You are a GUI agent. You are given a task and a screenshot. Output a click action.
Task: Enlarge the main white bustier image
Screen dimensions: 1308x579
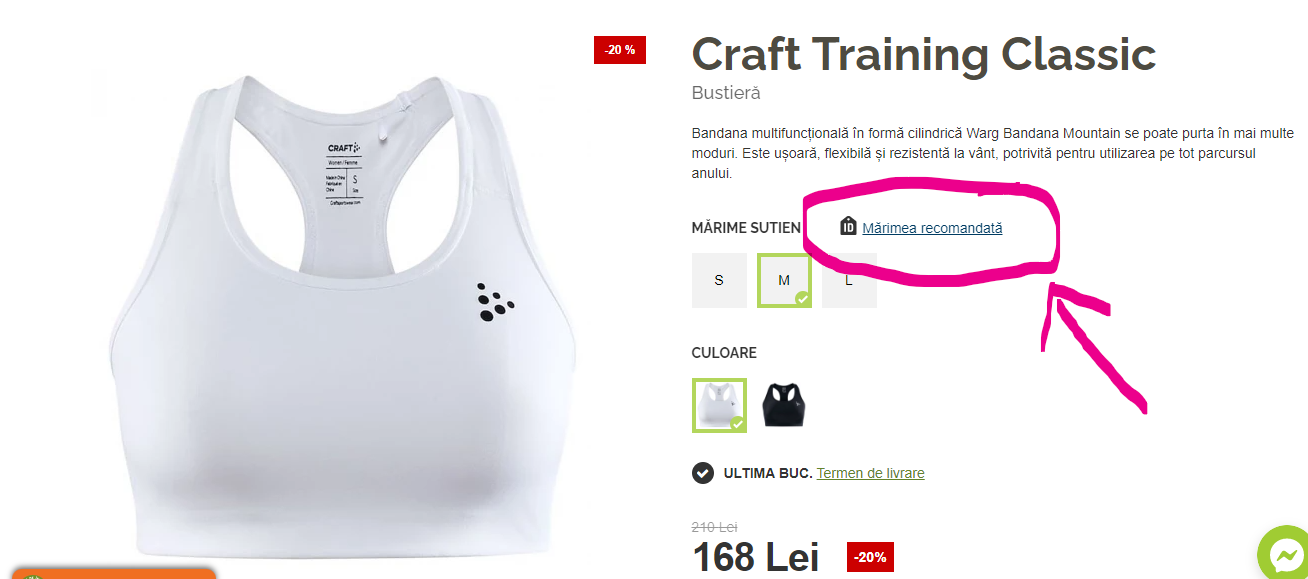343,310
